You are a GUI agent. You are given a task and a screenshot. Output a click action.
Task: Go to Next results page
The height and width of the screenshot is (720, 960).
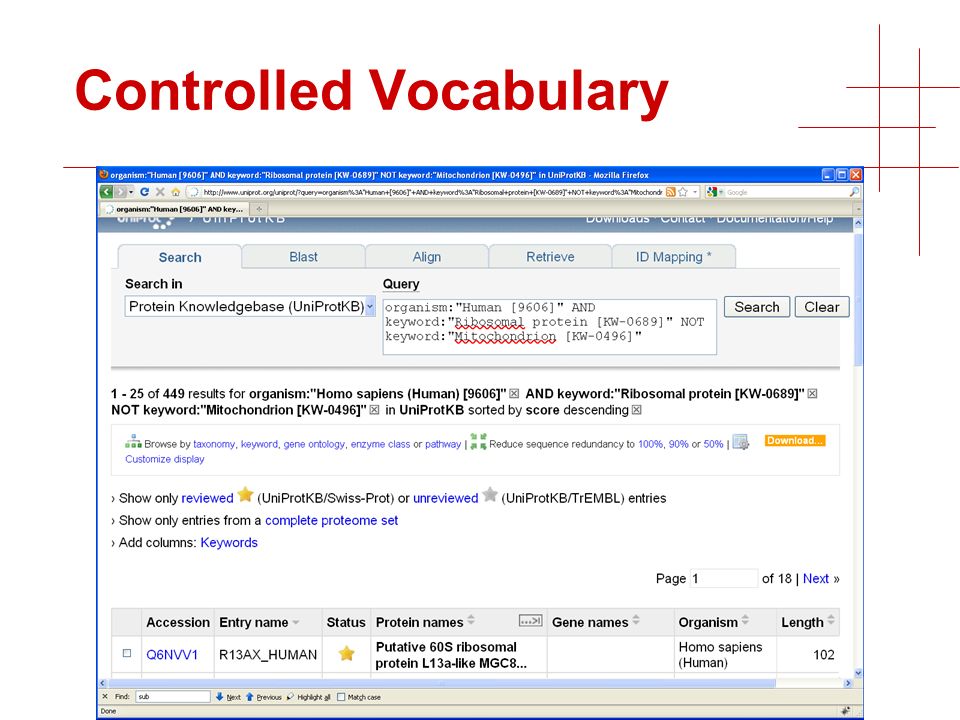pos(816,579)
